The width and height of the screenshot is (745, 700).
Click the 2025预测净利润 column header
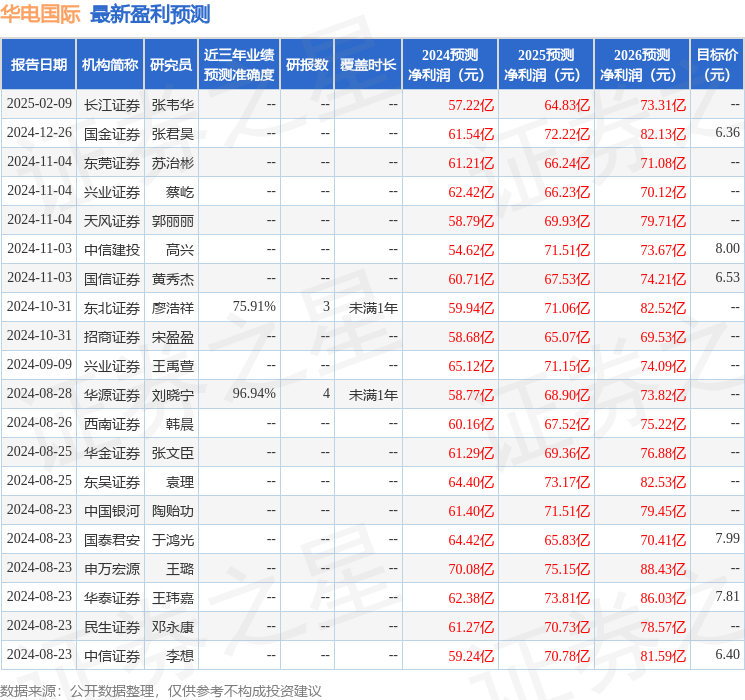(546, 65)
